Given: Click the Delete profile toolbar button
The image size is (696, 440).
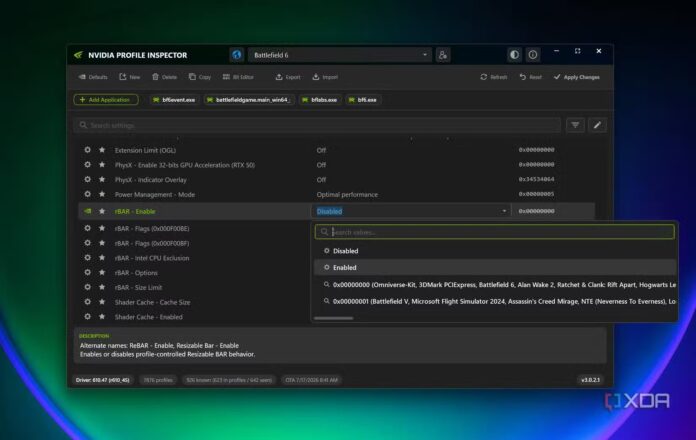Looking at the screenshot, I should coord(164,77).
